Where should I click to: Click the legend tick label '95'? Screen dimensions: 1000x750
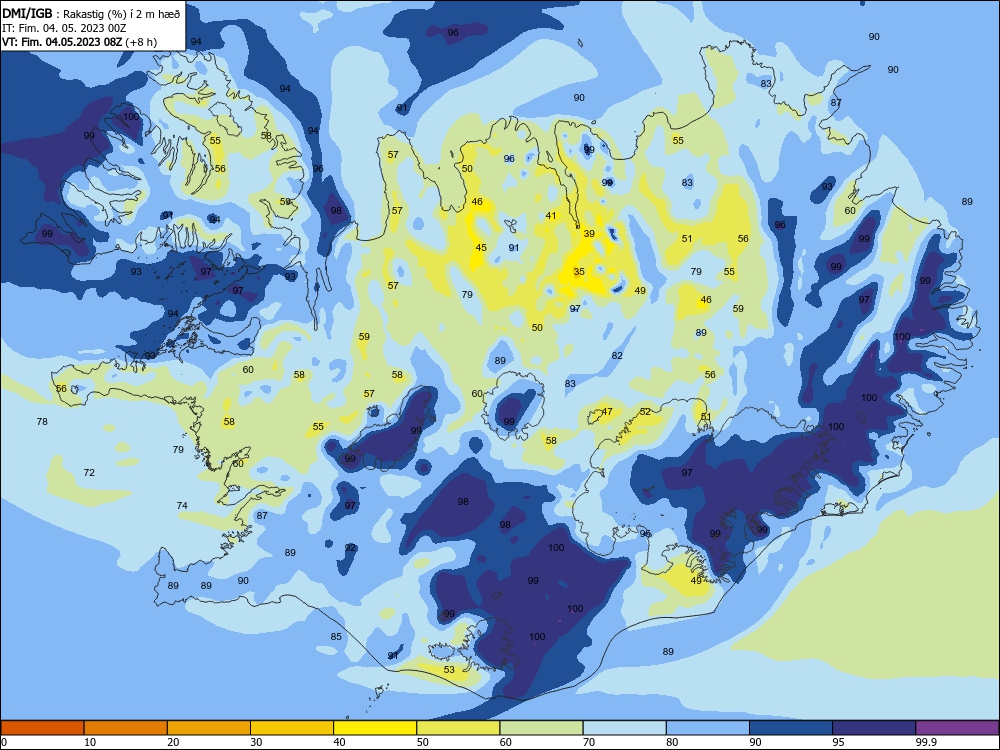pos(839,742)
